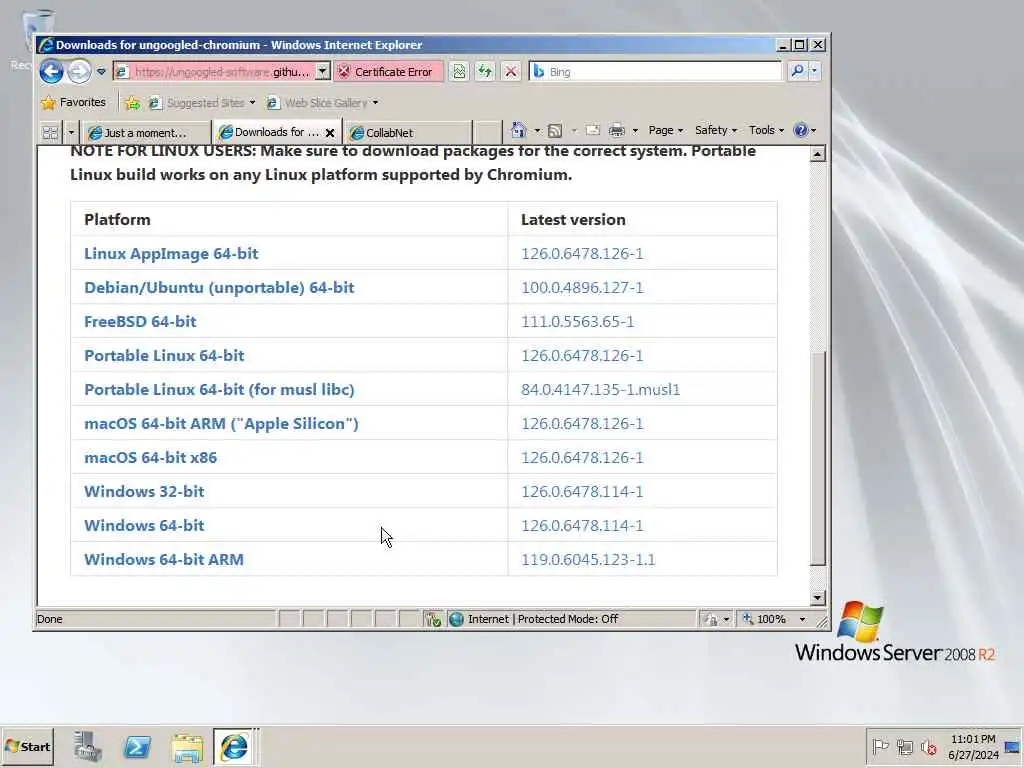Click the page scrollbar down arrow
Image resolution: width=1024 pixels, height=768 pixels.
coord(817,598)
